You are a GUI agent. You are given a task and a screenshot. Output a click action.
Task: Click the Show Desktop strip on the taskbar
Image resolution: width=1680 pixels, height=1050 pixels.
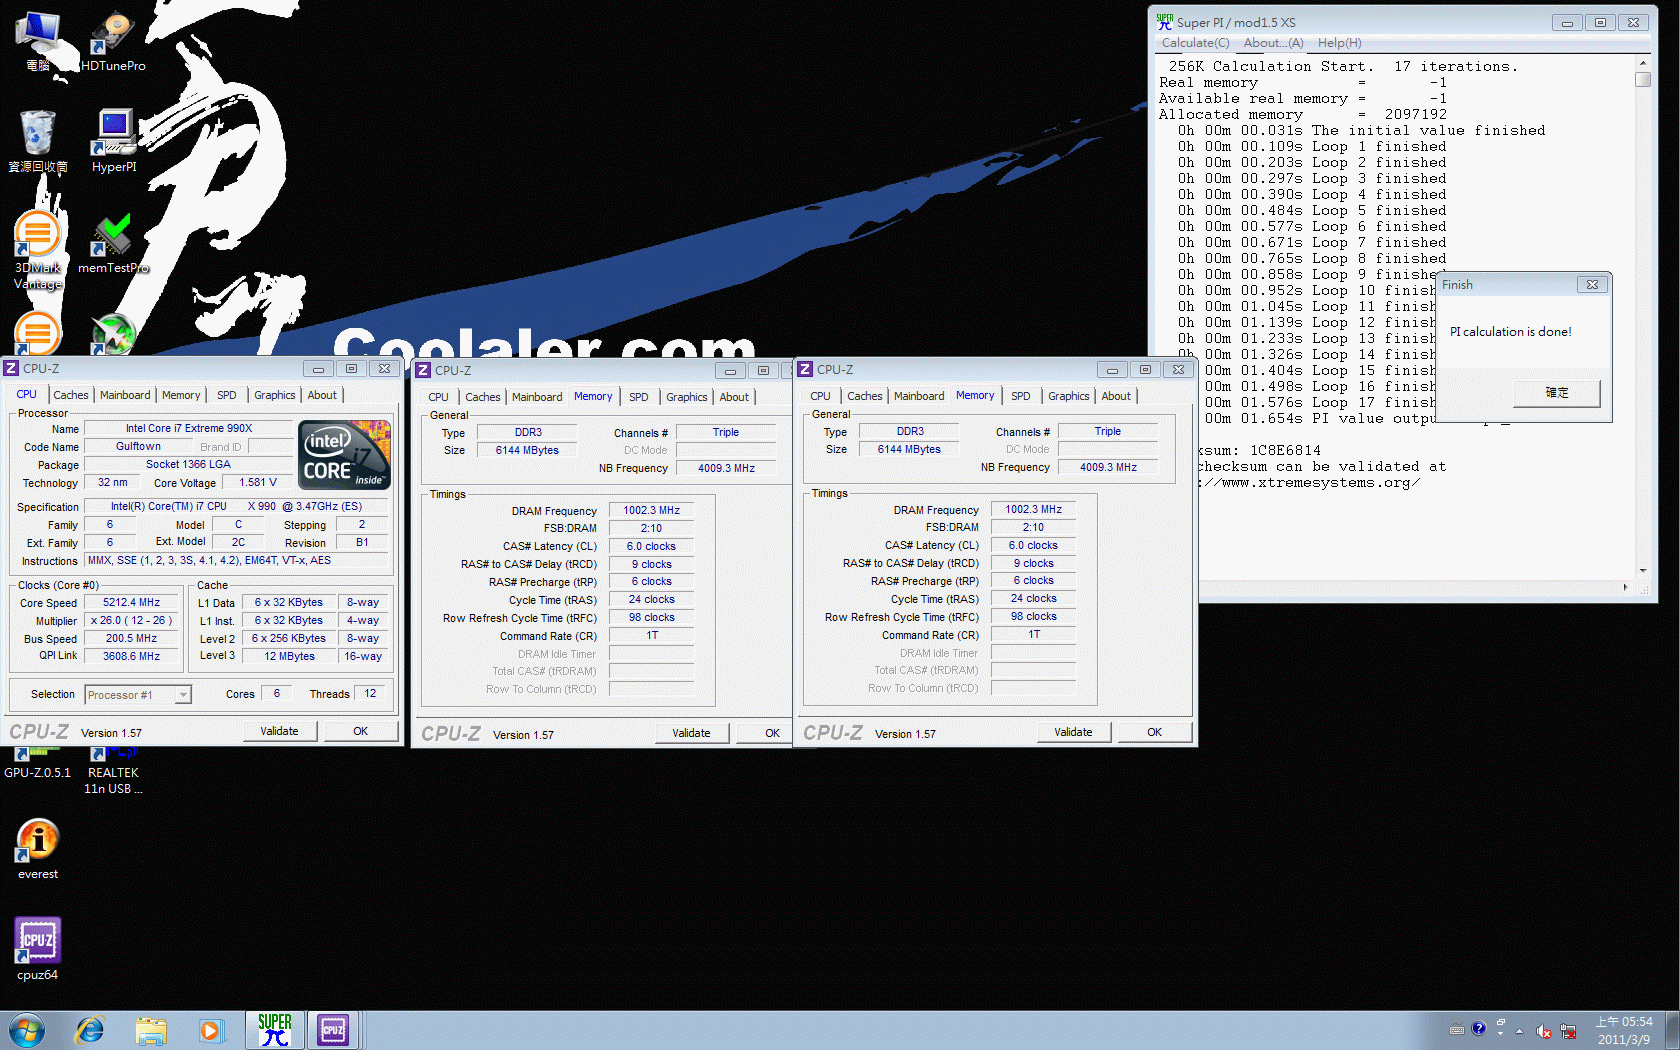point(1672,1030)
